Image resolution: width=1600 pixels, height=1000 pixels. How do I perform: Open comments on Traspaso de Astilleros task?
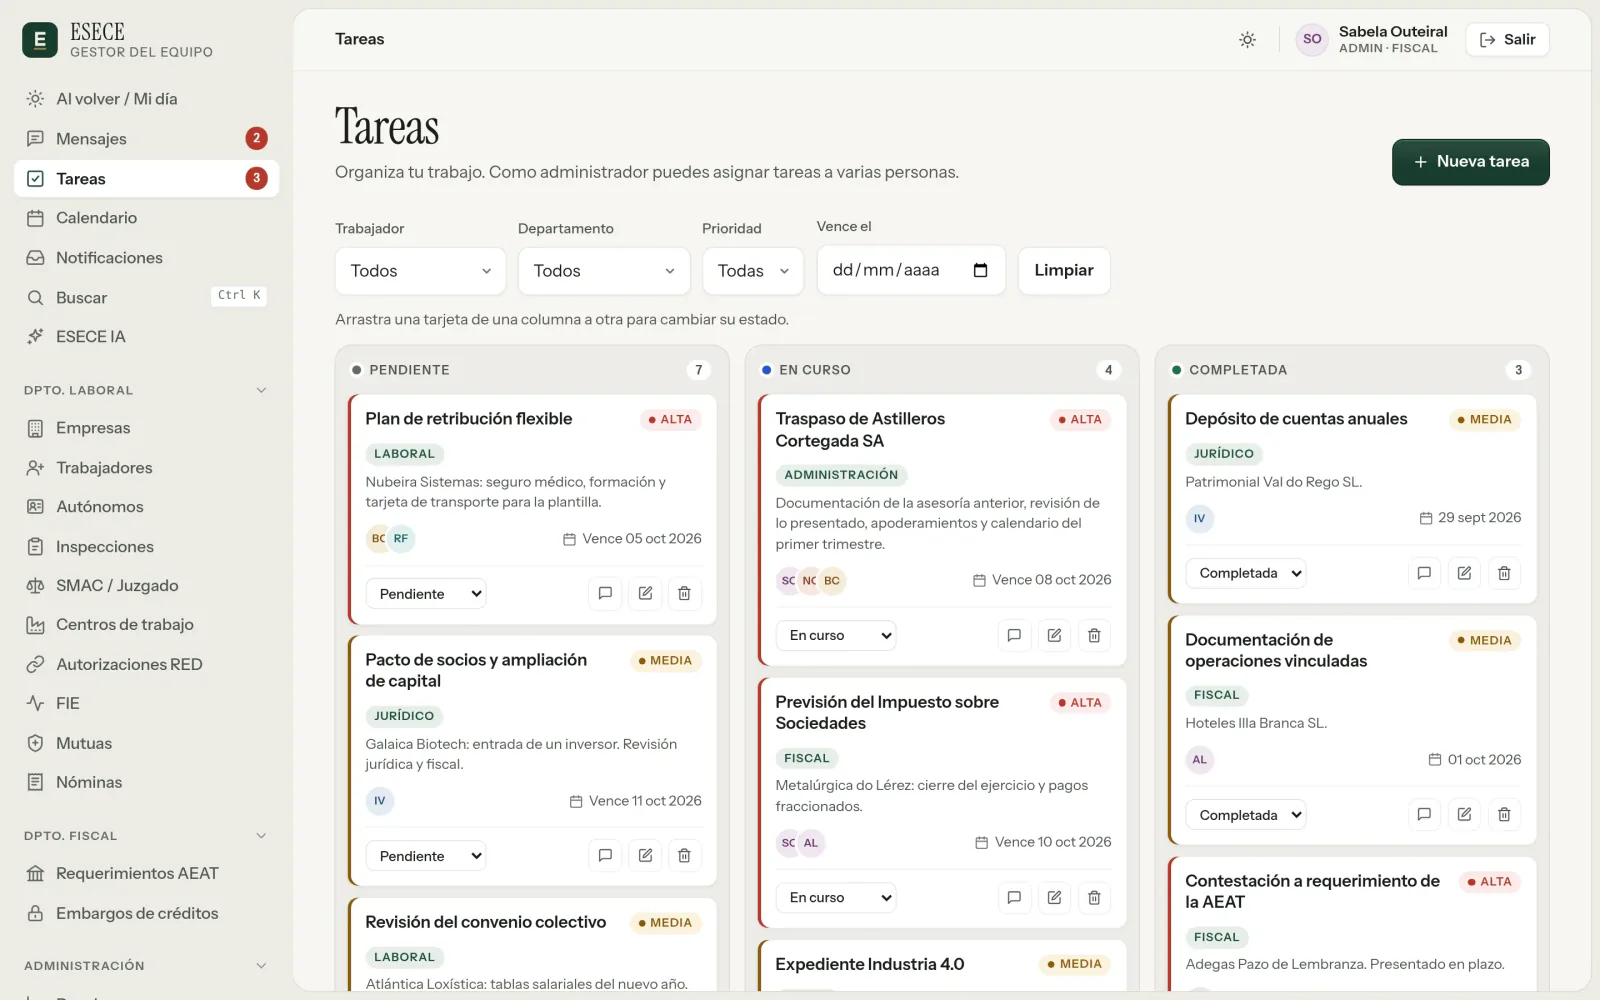click(x=1014, y=635)
